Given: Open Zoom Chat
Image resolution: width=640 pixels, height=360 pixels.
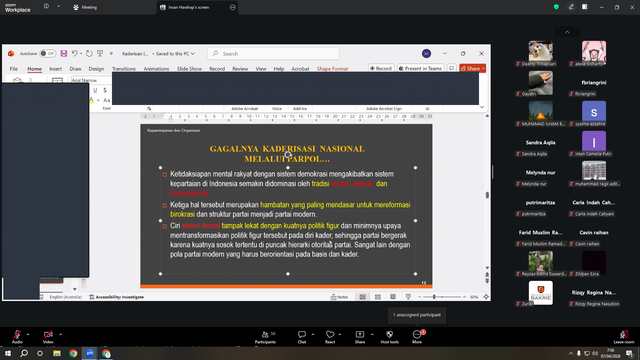Looking at the screenshot, I should pyautogui.click(x=302, y=337).
